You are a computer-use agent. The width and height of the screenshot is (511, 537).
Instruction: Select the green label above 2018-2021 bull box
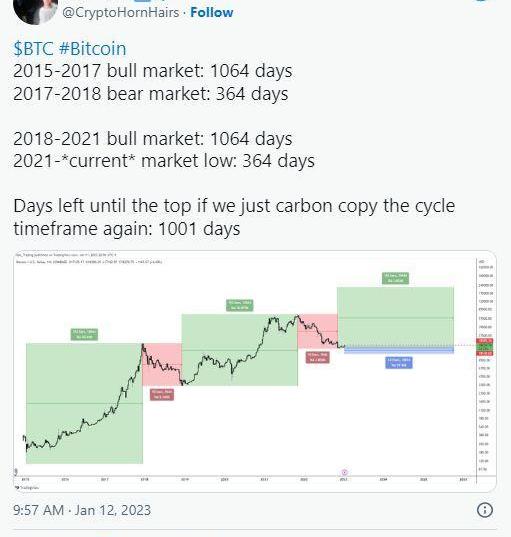coord(240,305)
